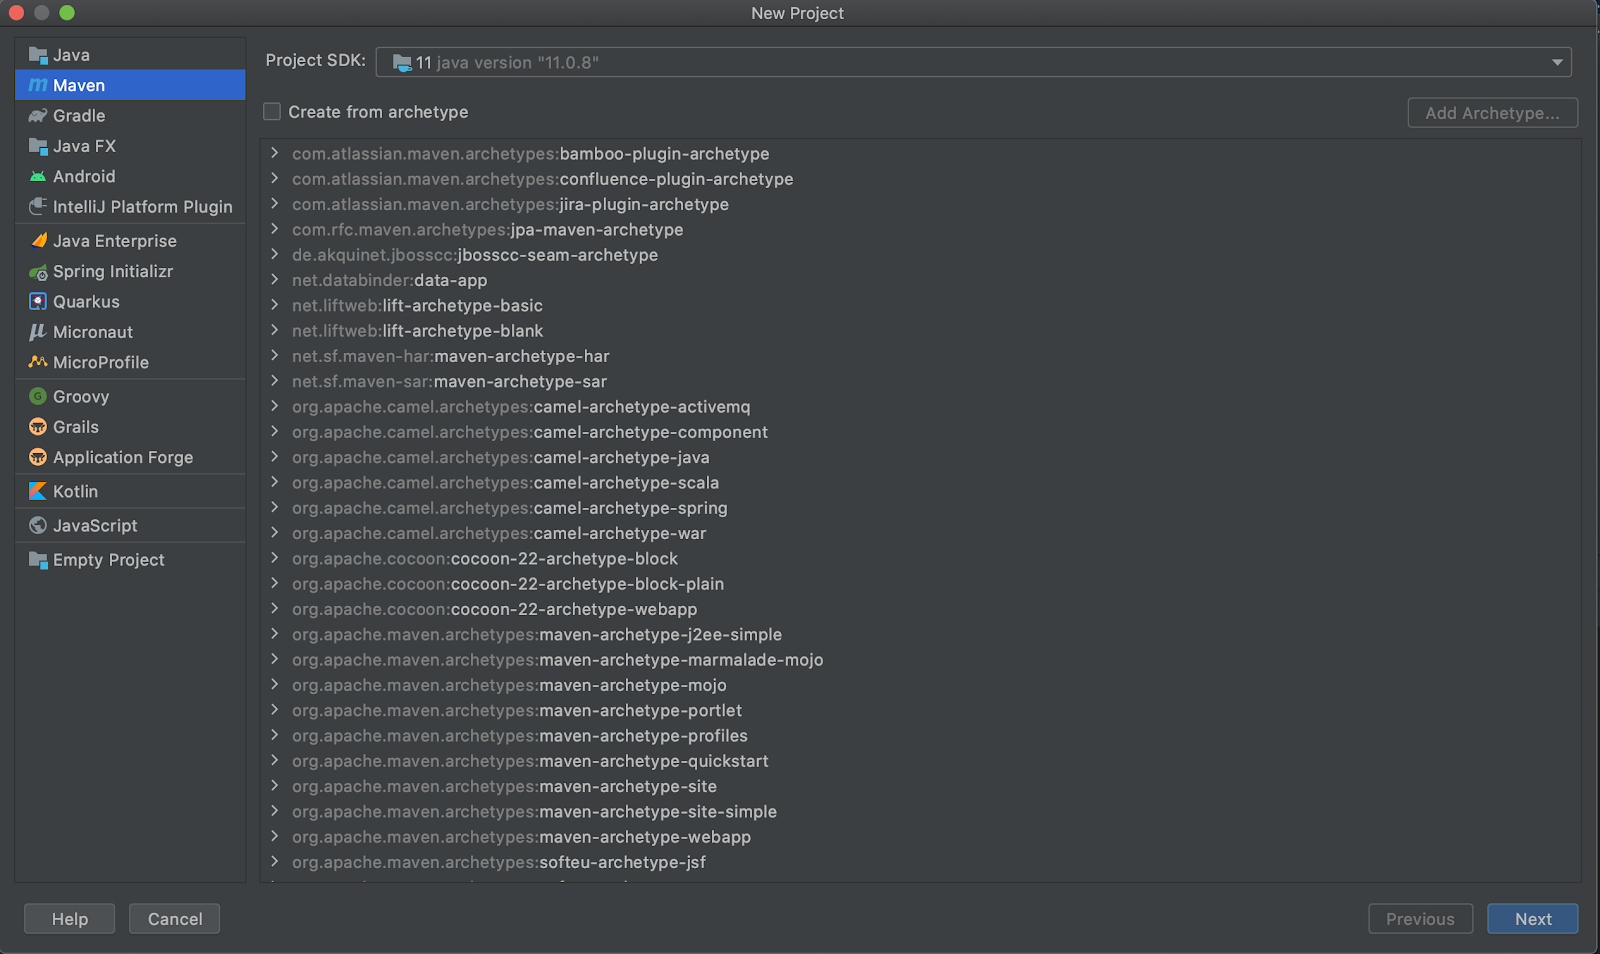The width and height of the screenshot is (1600, 954).
Task: Select Spring Initializr project type label
Action: tap(113, 272)
